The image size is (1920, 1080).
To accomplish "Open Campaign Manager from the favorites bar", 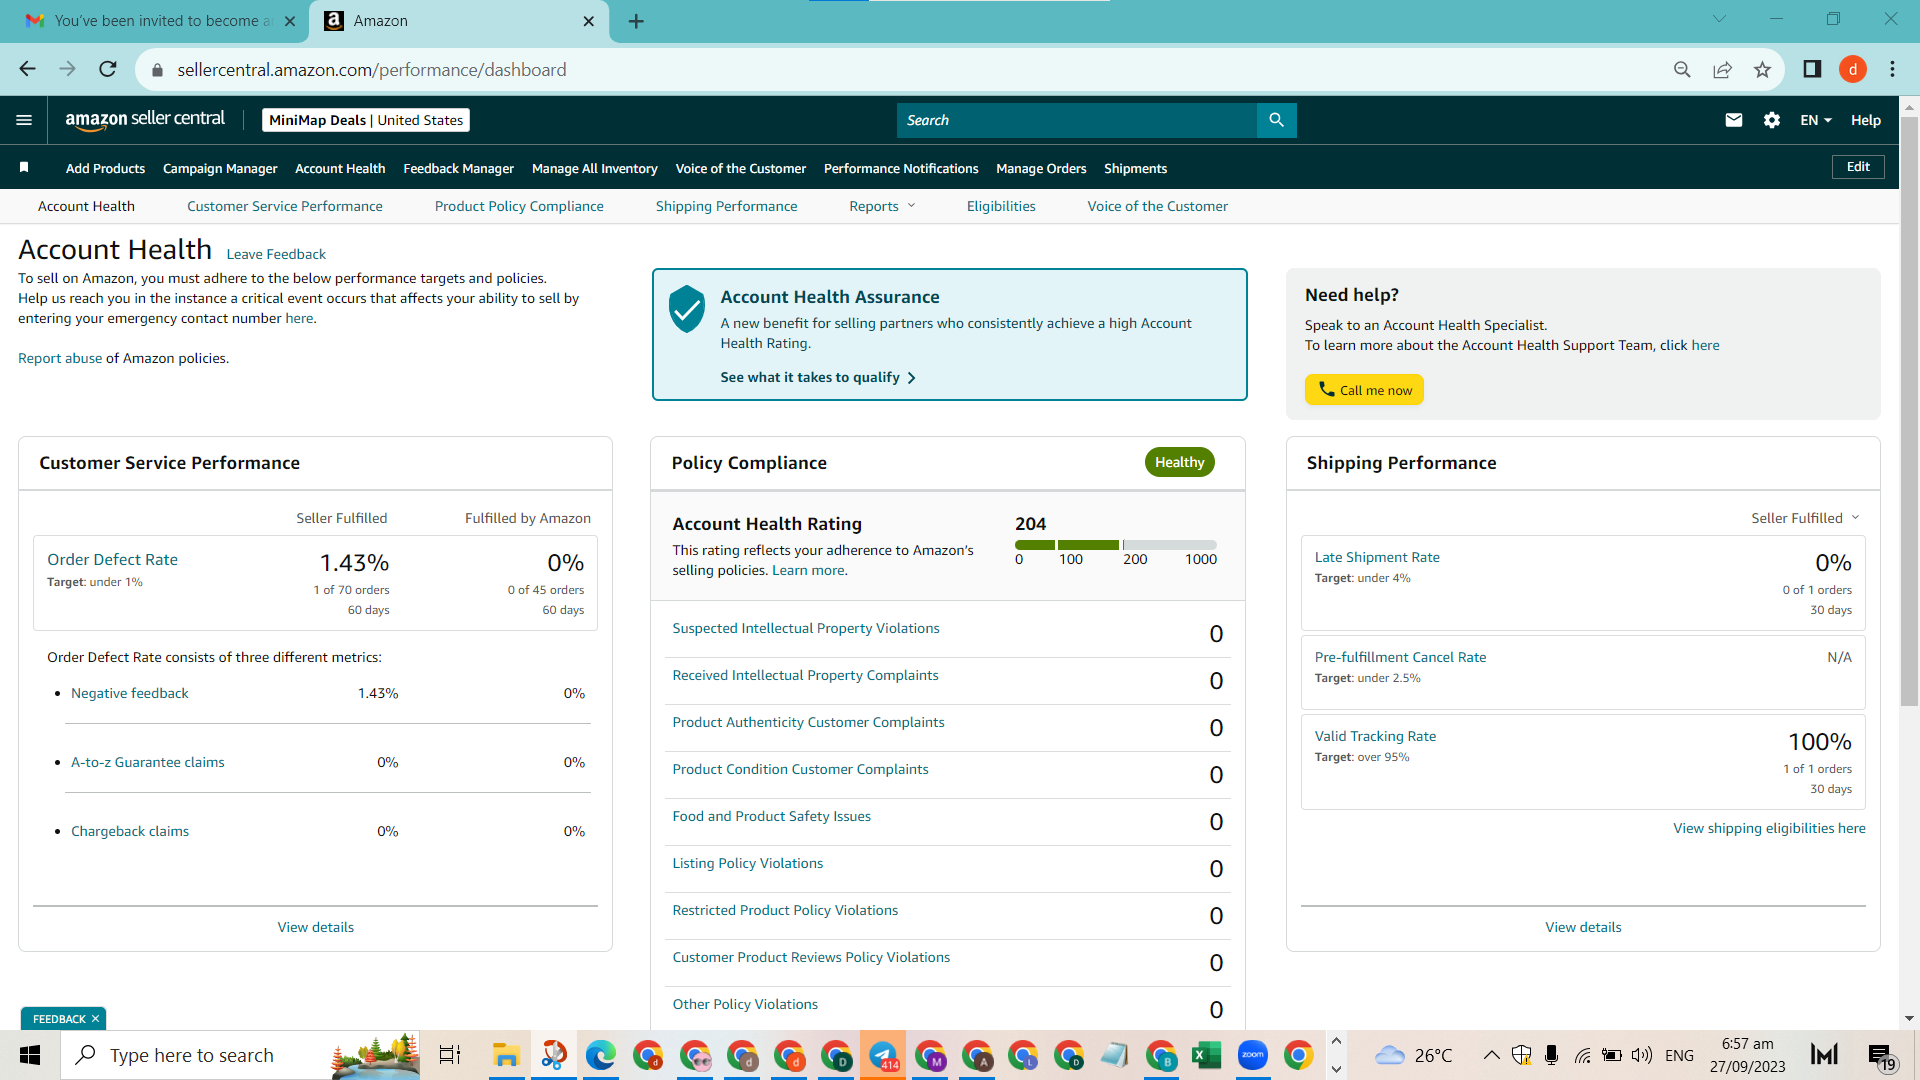I will (x=220, y=168).
